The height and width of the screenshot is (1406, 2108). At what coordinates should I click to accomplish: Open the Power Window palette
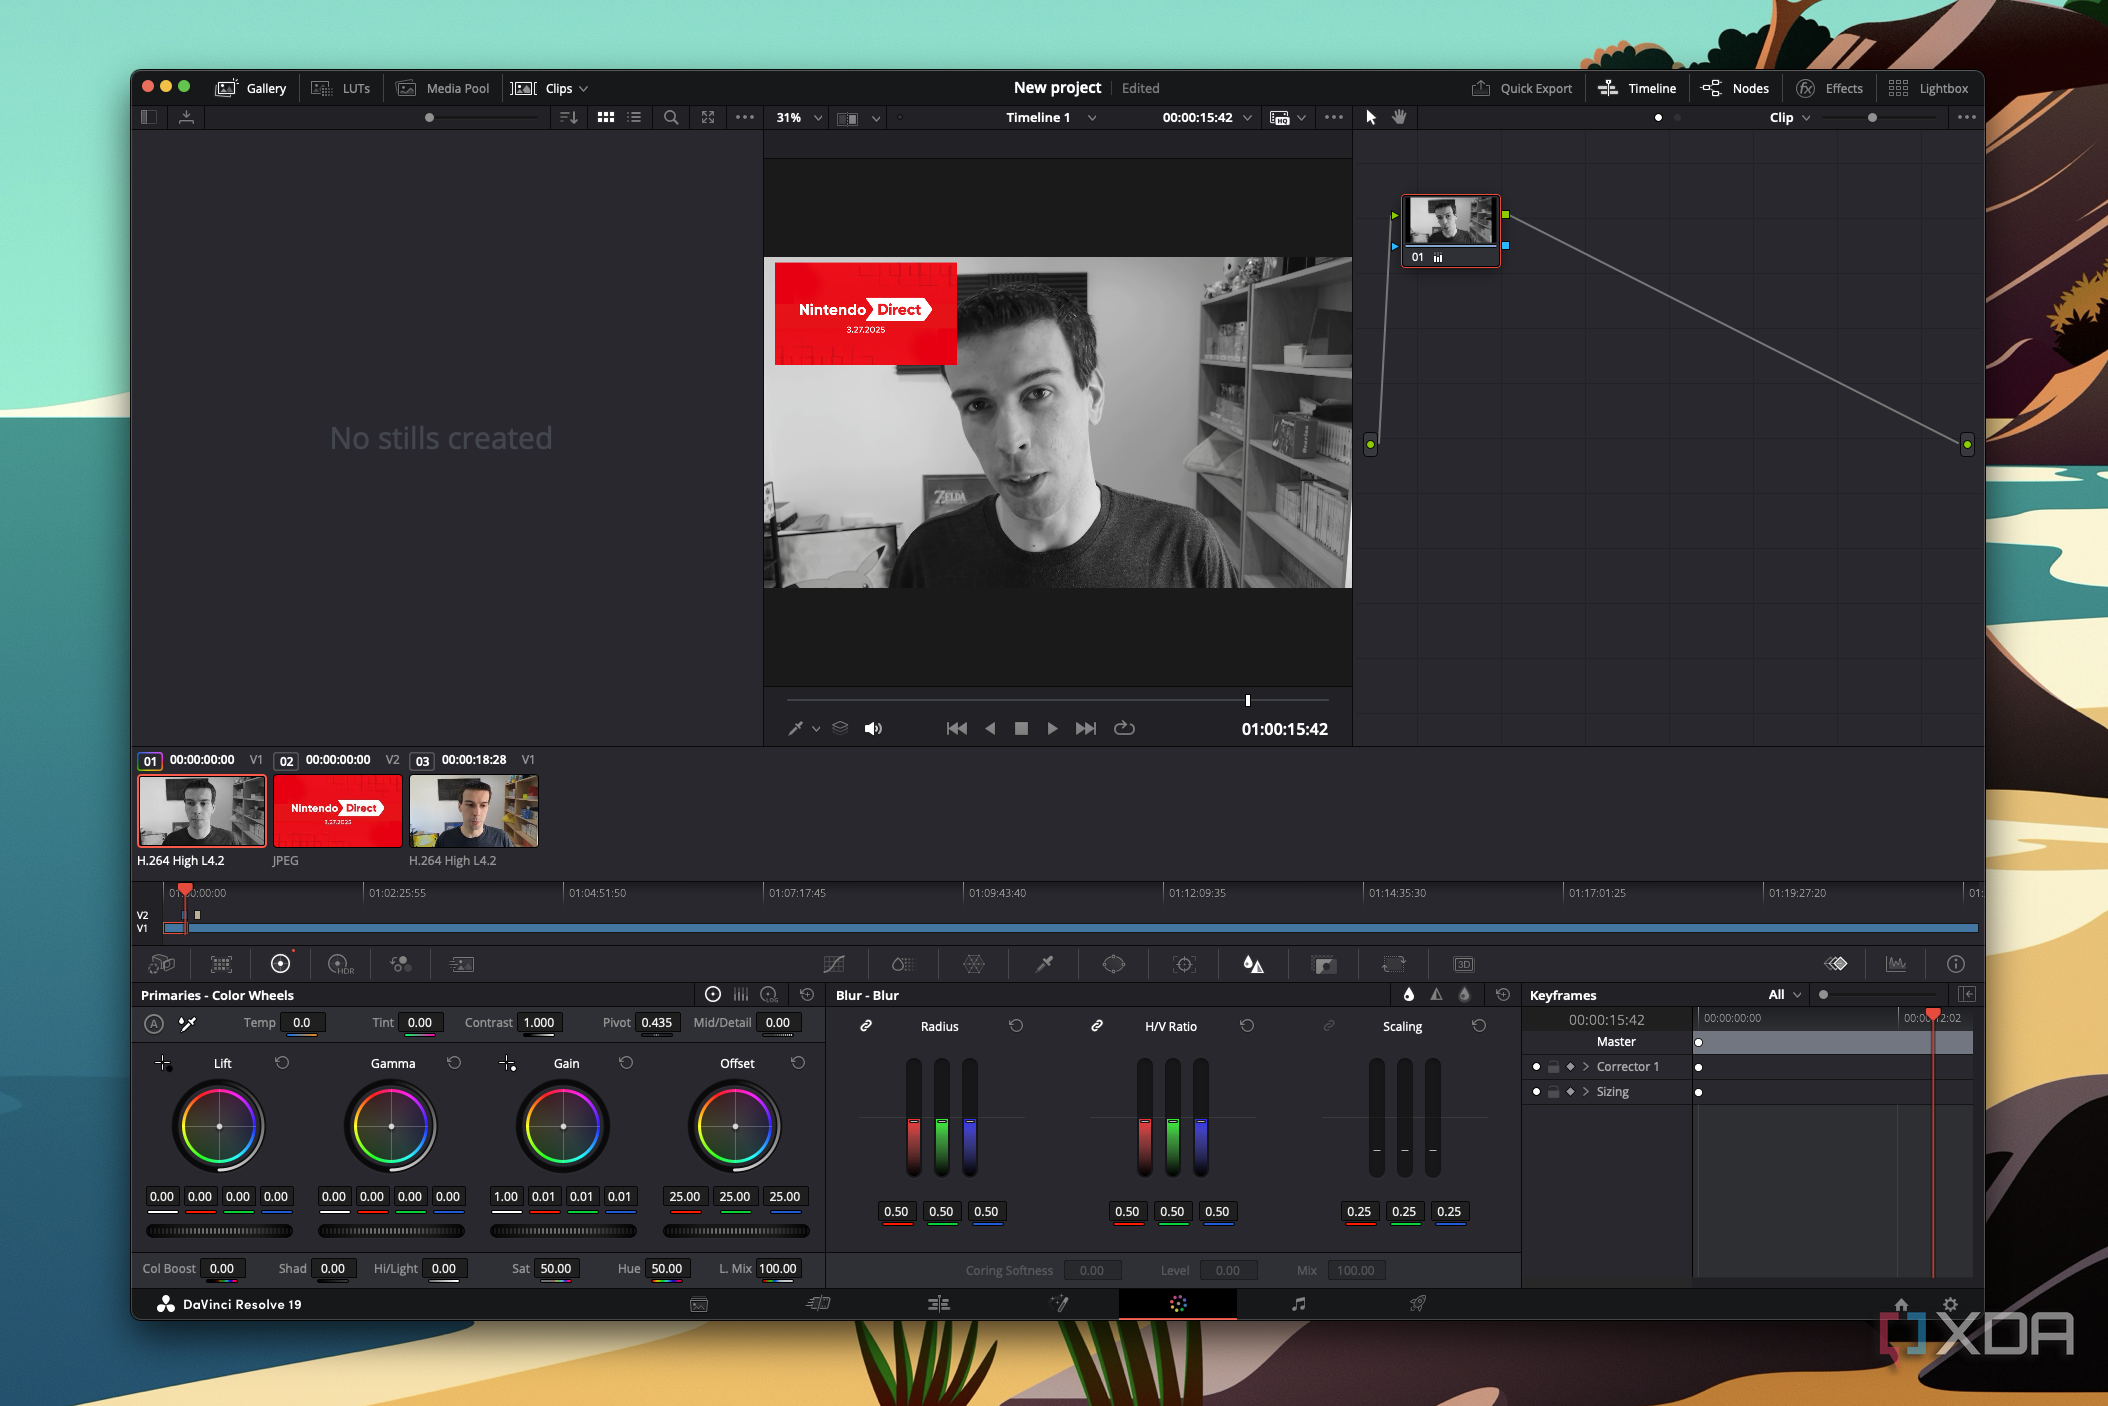click(1113, 964)
